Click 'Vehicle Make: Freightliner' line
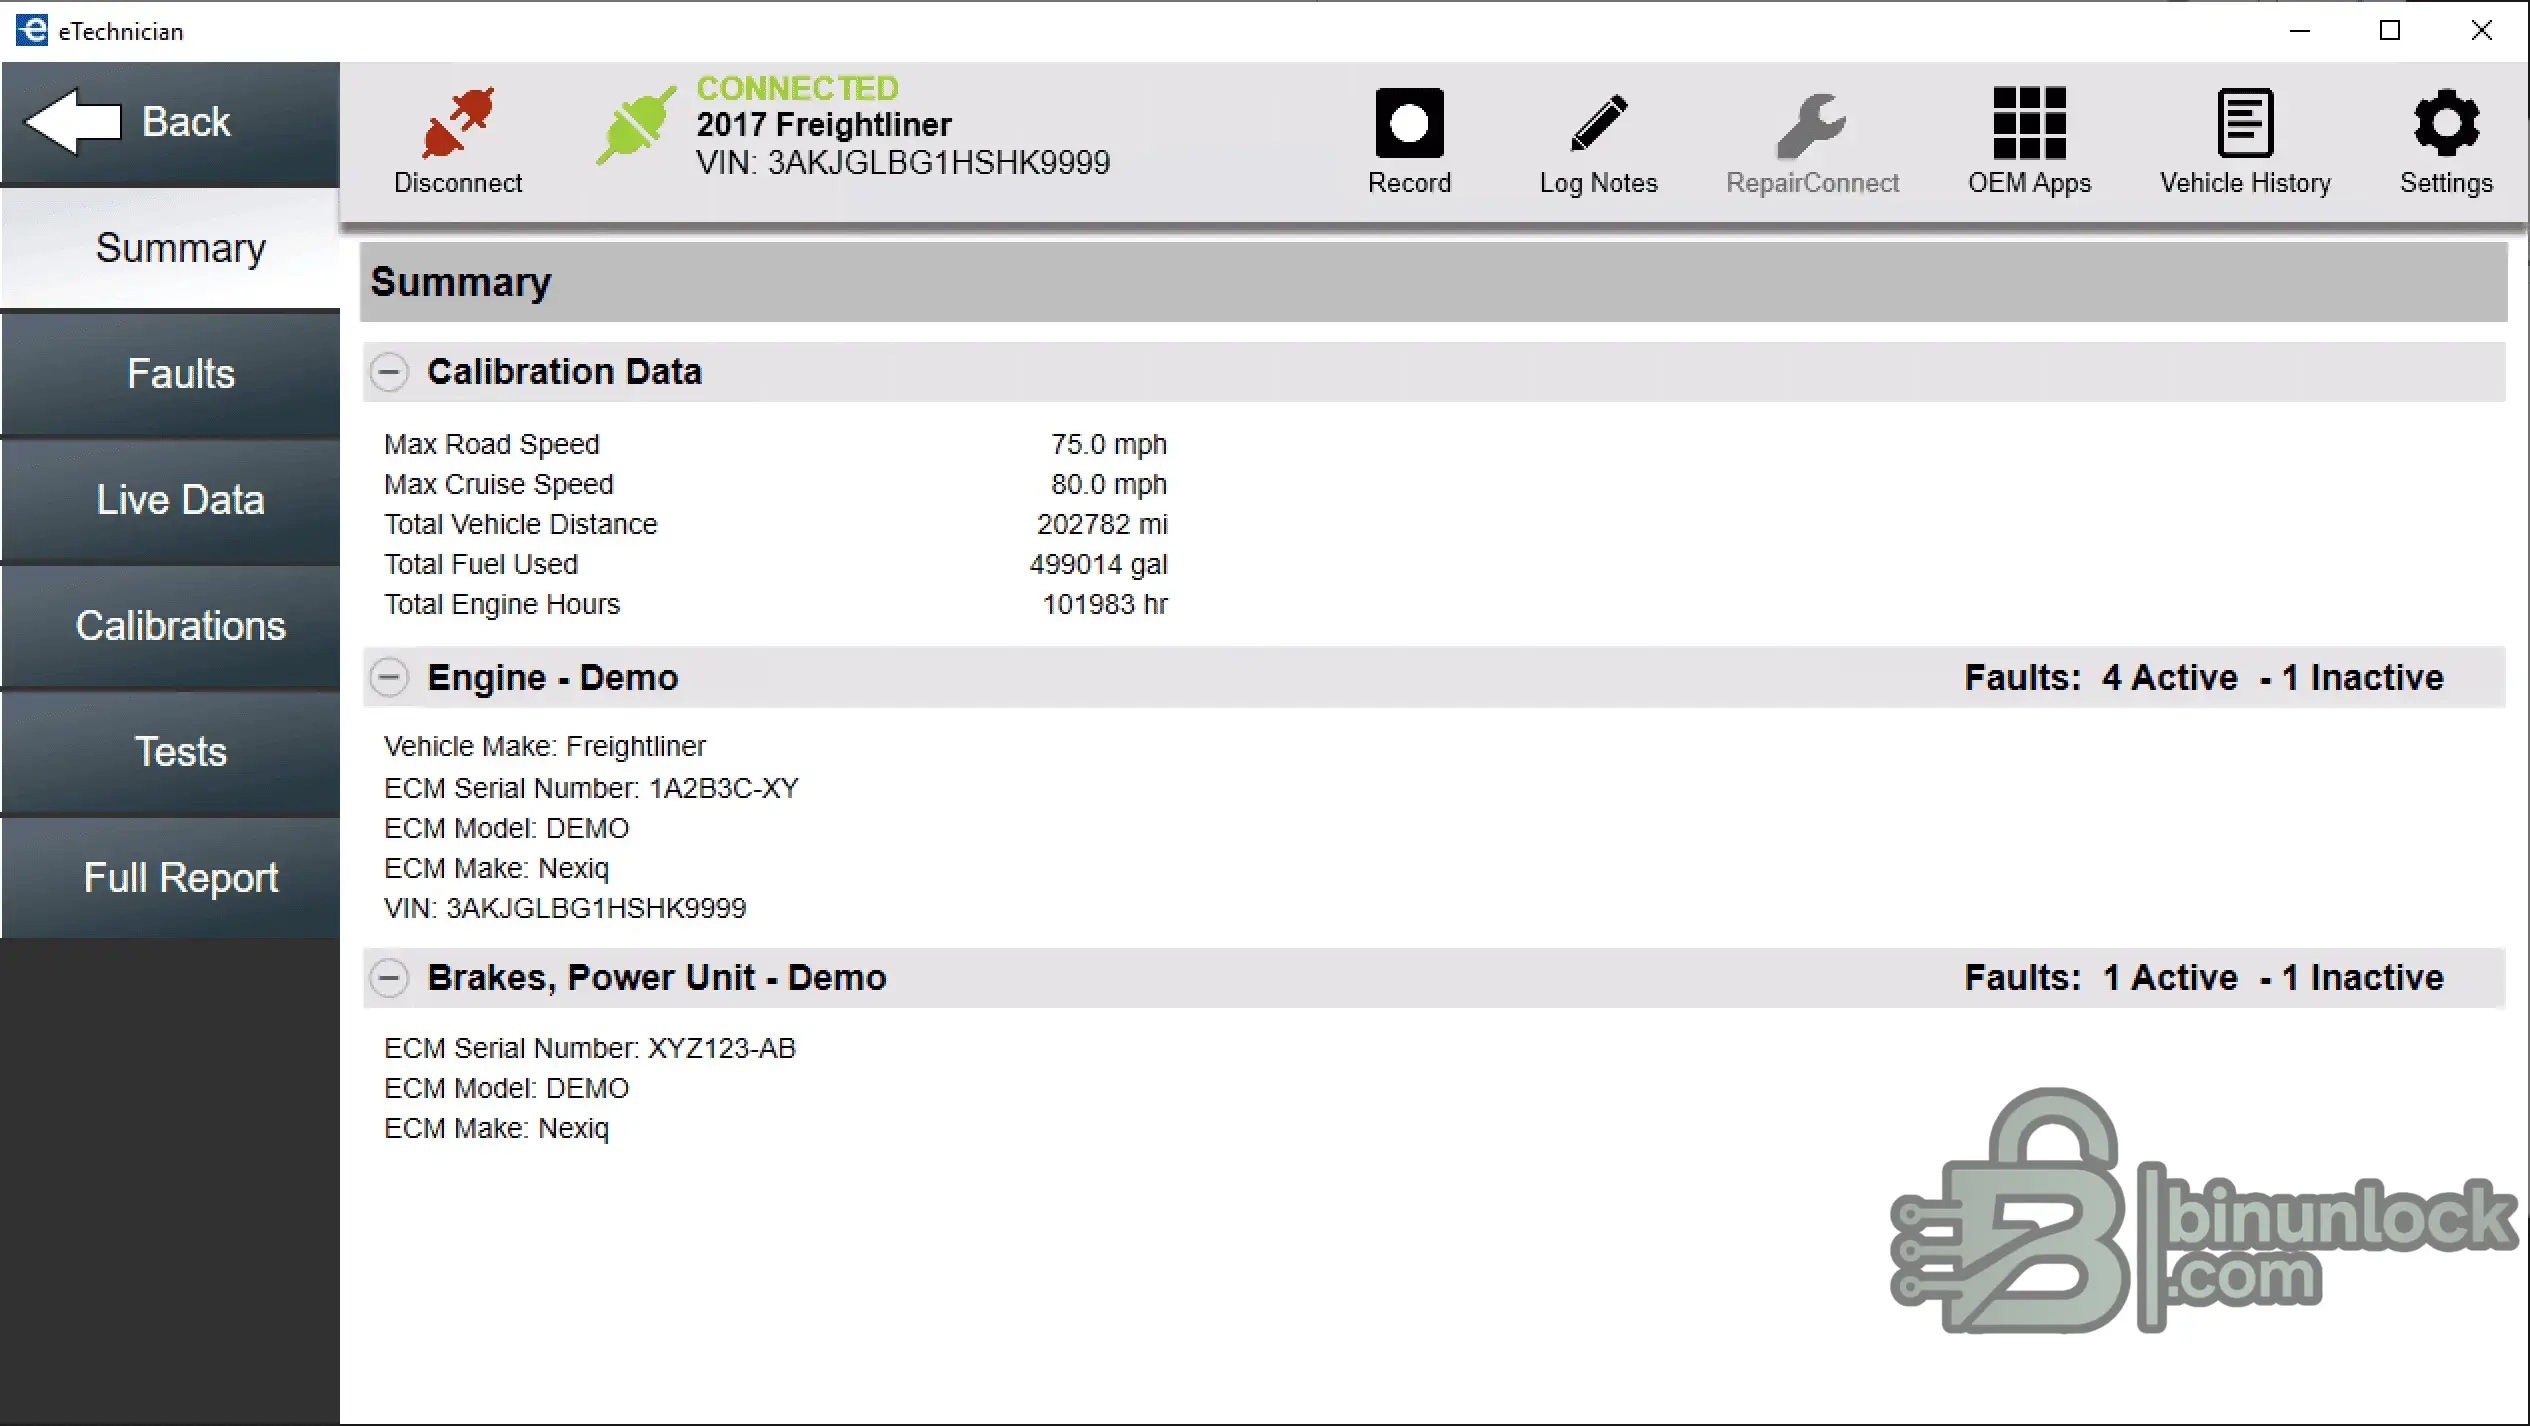 545,747
